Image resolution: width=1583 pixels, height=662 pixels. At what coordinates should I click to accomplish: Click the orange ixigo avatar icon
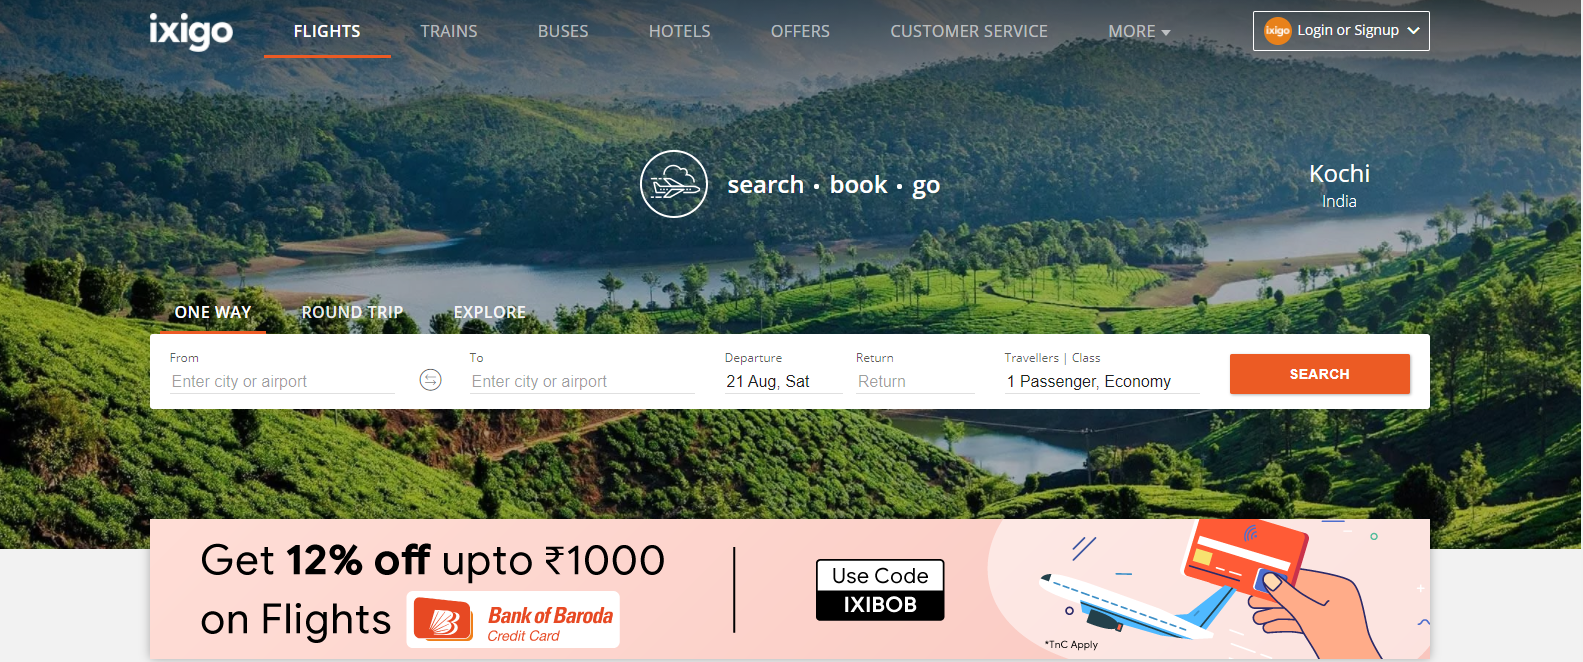(1278, 31)
